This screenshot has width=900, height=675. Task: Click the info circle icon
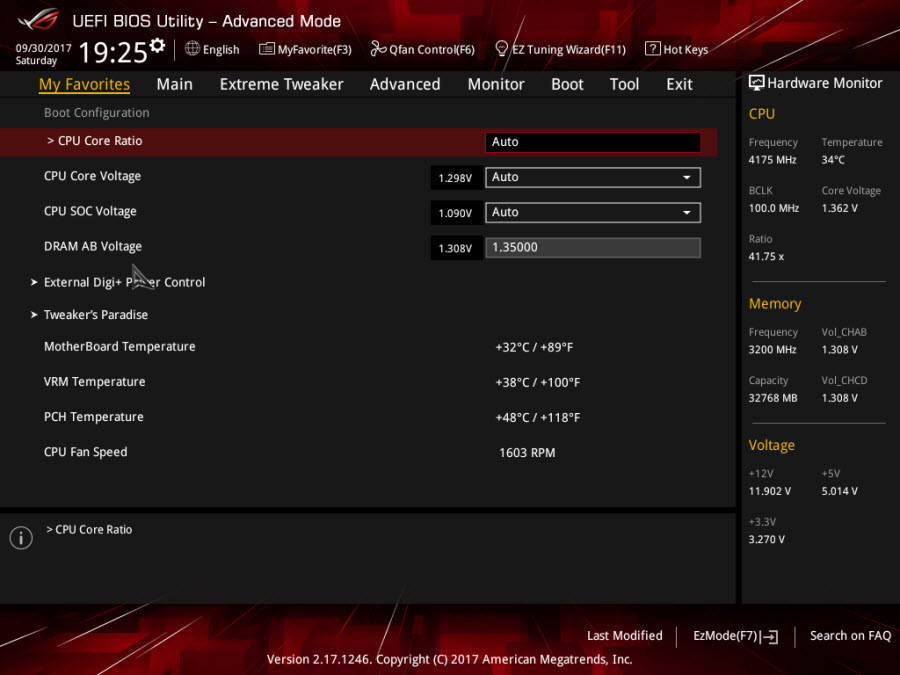click(21, 538)
